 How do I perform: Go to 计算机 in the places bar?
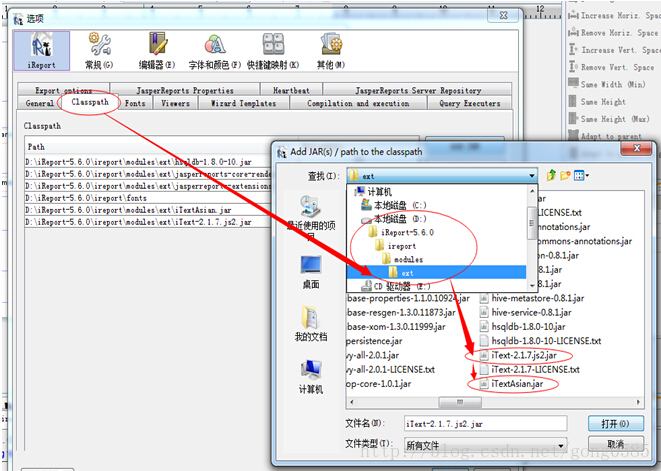coord(311,377)
